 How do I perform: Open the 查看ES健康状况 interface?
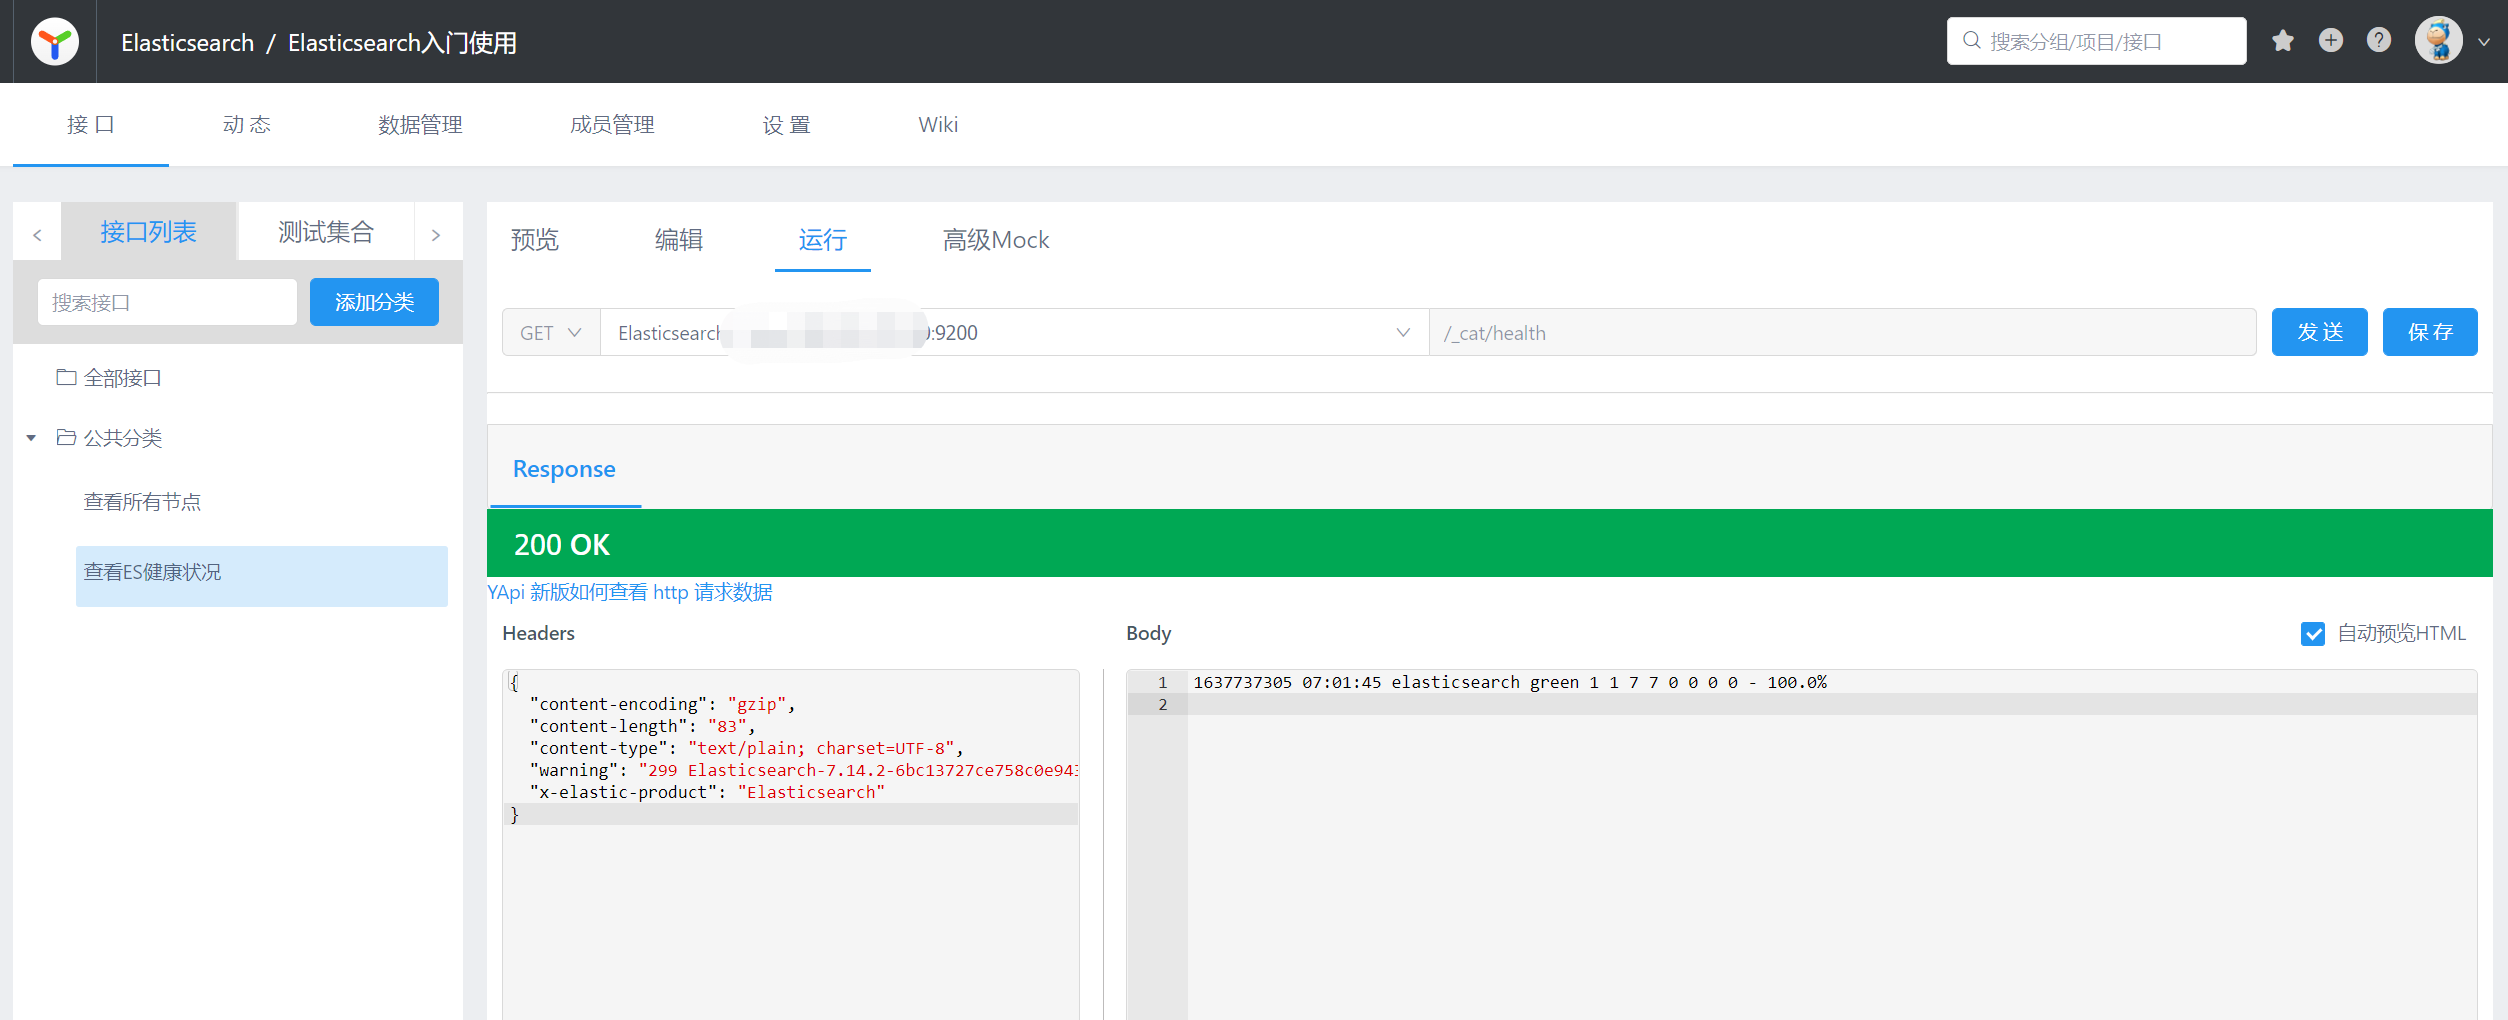262,576
